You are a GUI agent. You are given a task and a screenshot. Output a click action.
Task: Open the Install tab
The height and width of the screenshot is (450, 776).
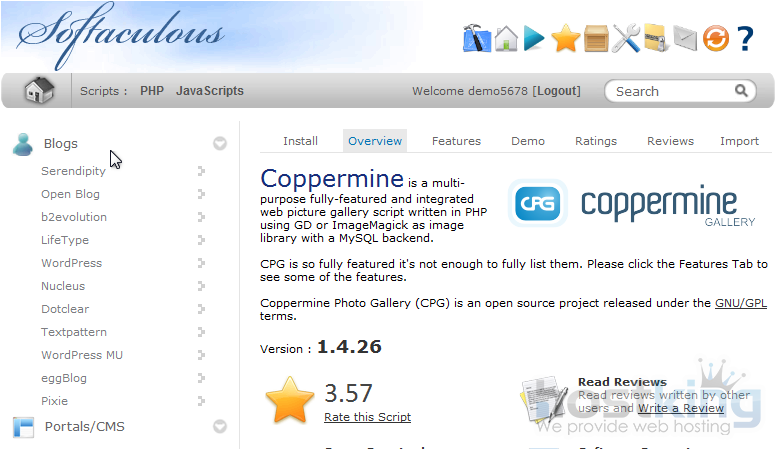click(300, 141)
